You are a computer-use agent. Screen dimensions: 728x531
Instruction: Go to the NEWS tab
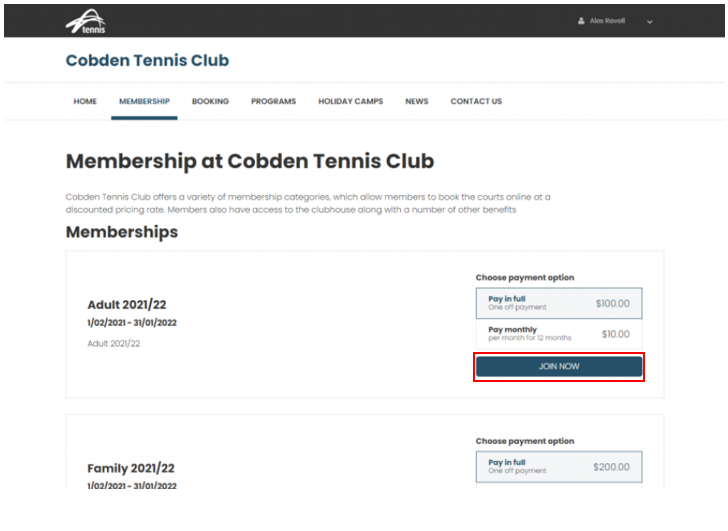point(416,101)
